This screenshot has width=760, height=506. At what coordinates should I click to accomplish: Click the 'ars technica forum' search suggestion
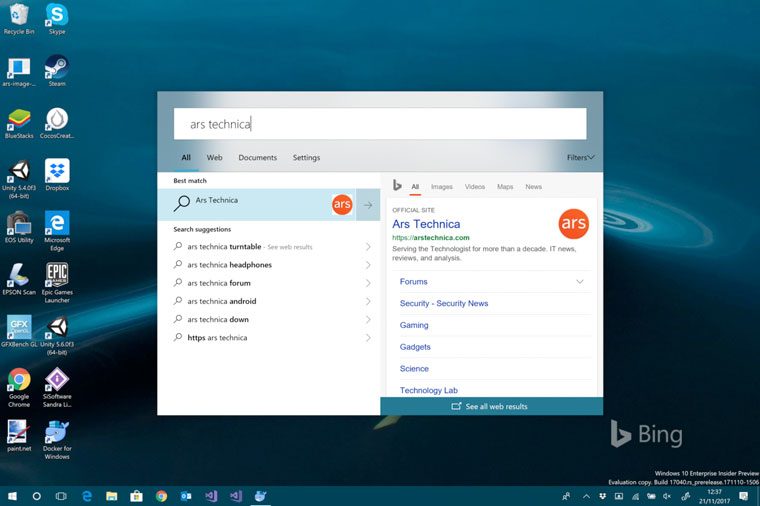click(219, 283)
